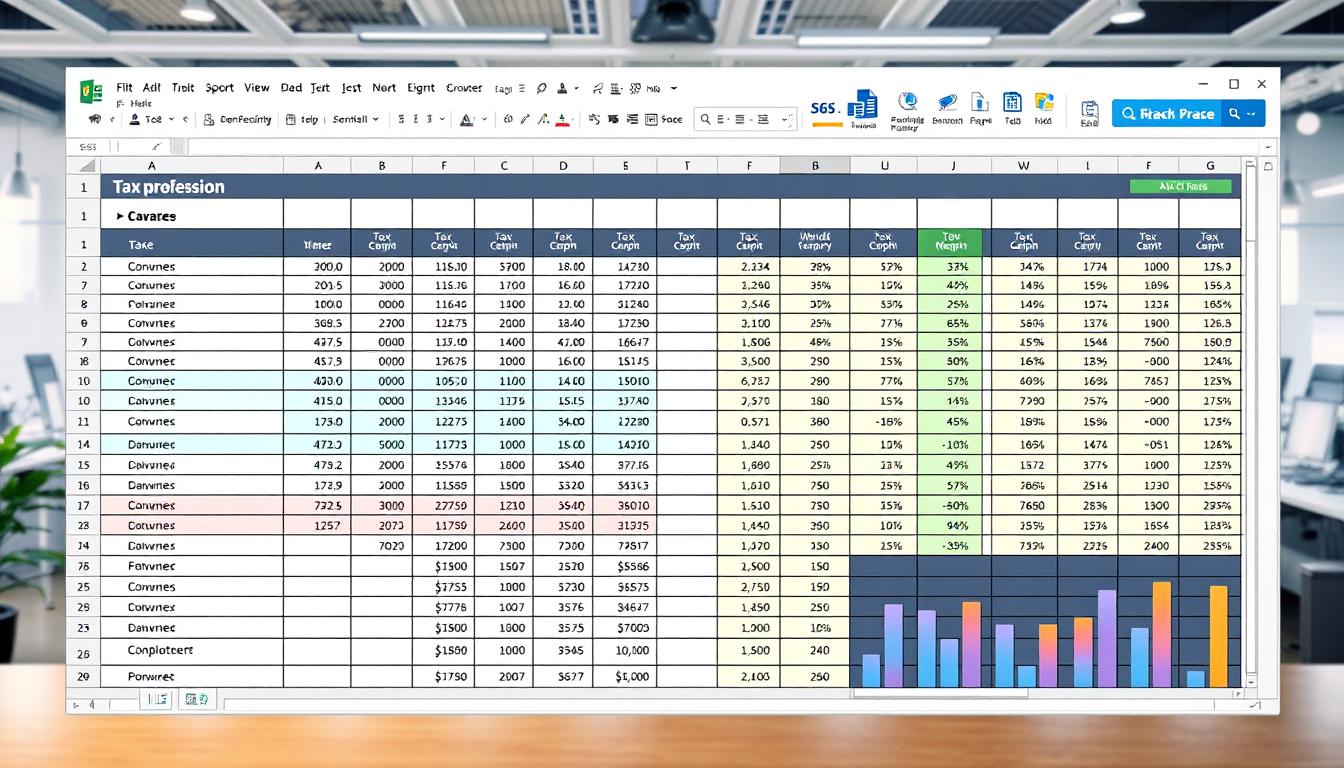The image size is (1344, 768).
Task: Click the green button in the title row
Action: 1180,186
